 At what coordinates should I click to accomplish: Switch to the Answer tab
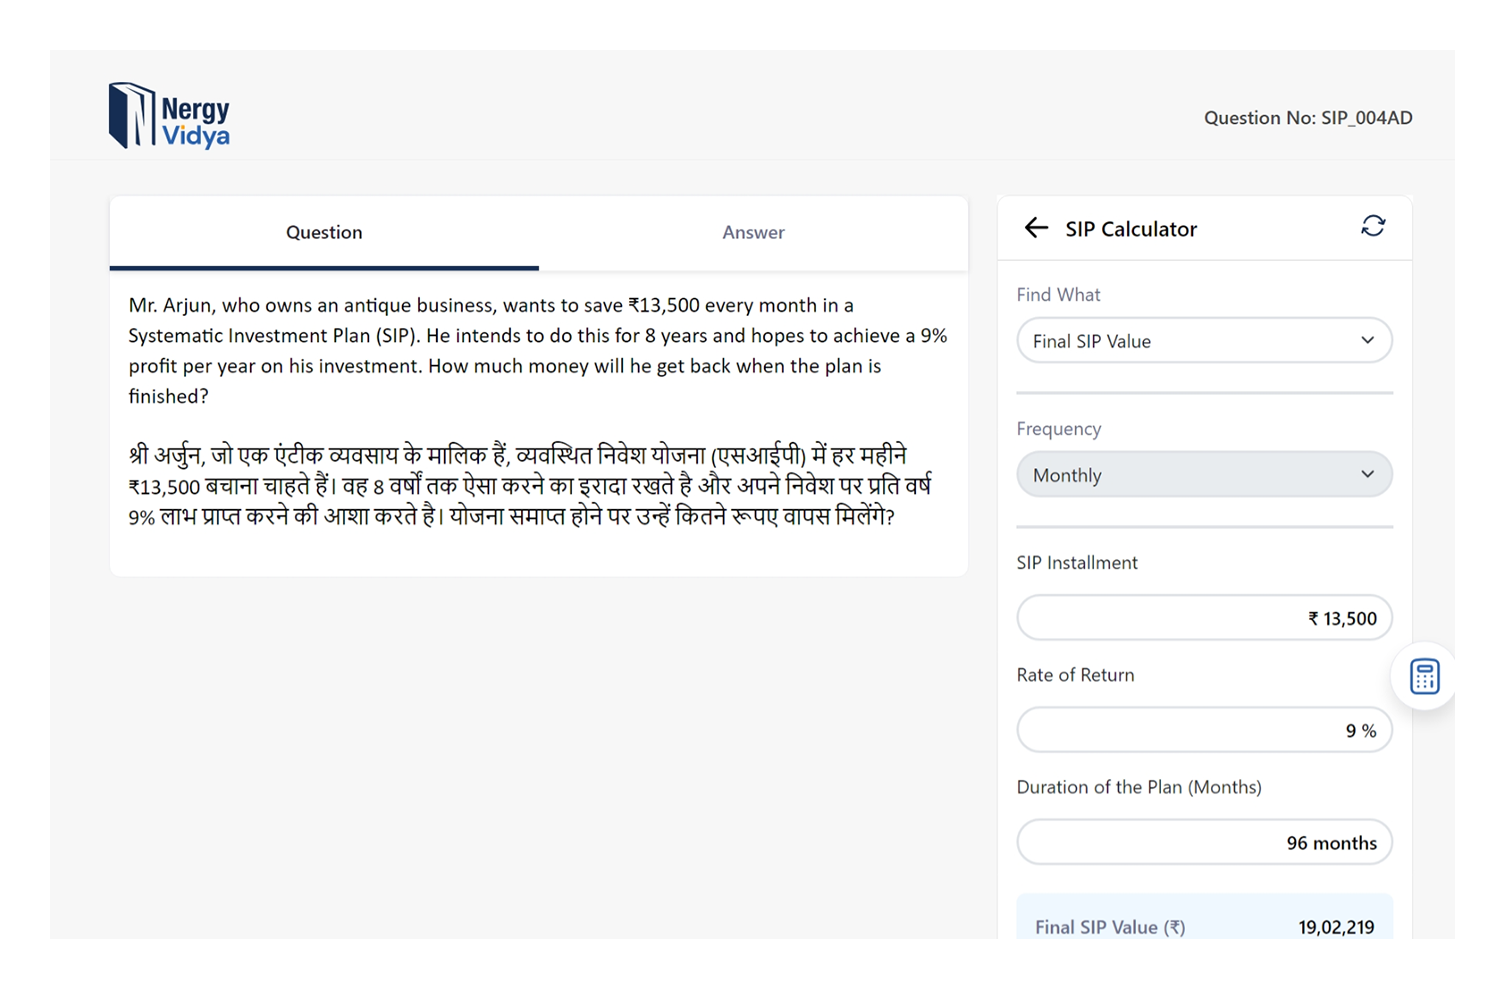coord(753,232)
